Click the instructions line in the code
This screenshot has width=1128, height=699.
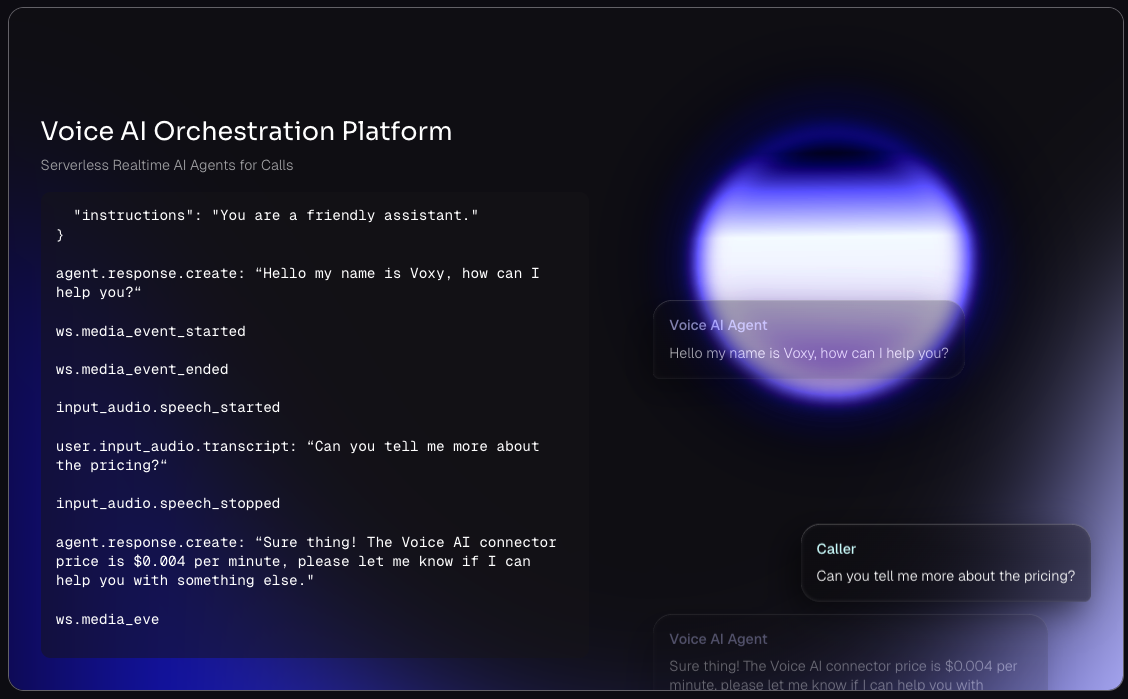276,215
